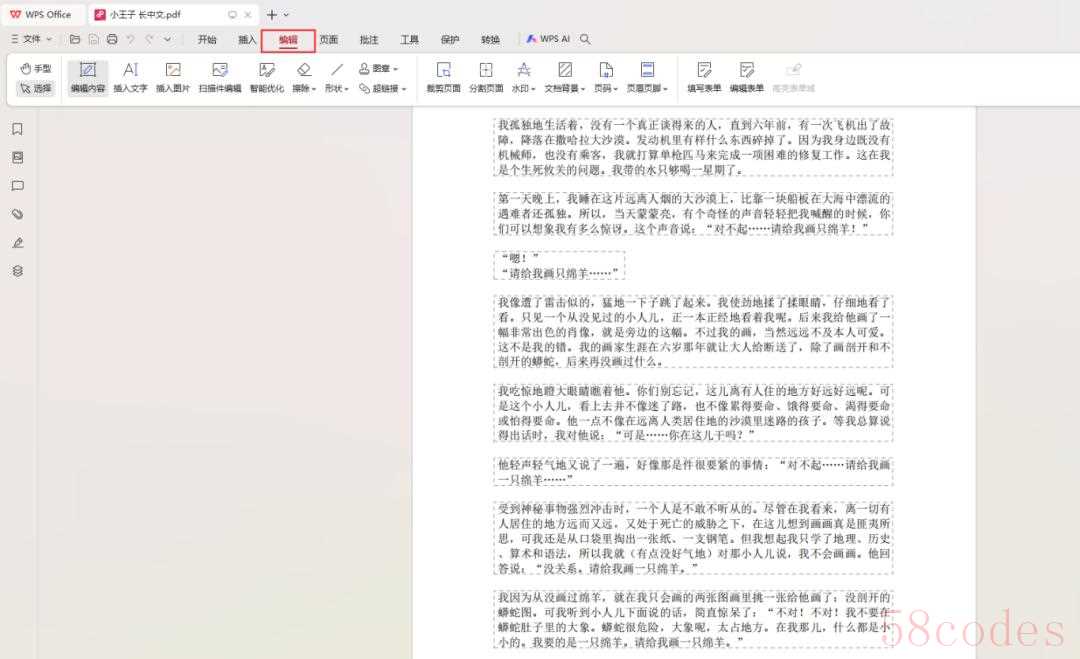
Task: Toggle the 编辑内容 edit content mode
Action: [87, 77]
